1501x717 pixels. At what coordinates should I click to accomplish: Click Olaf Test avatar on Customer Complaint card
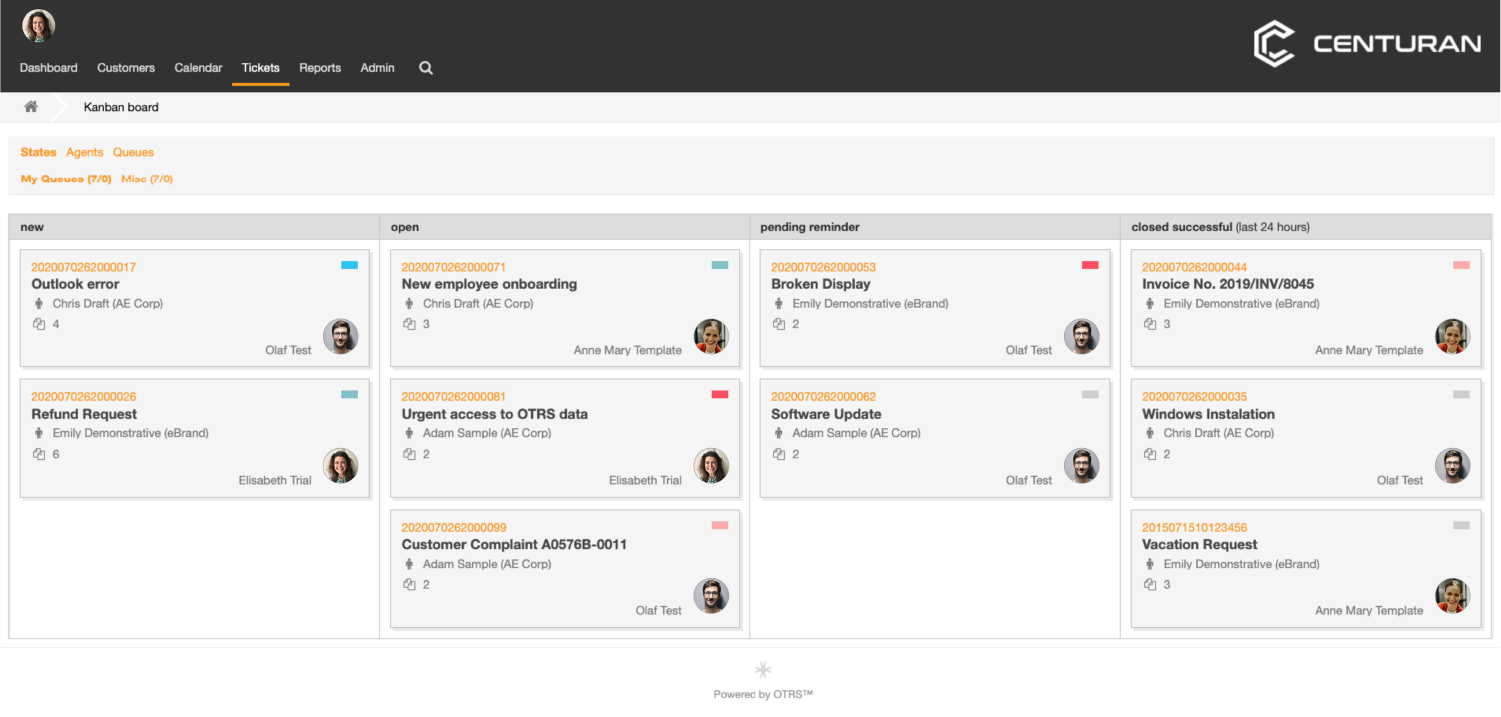click(711, 596)
